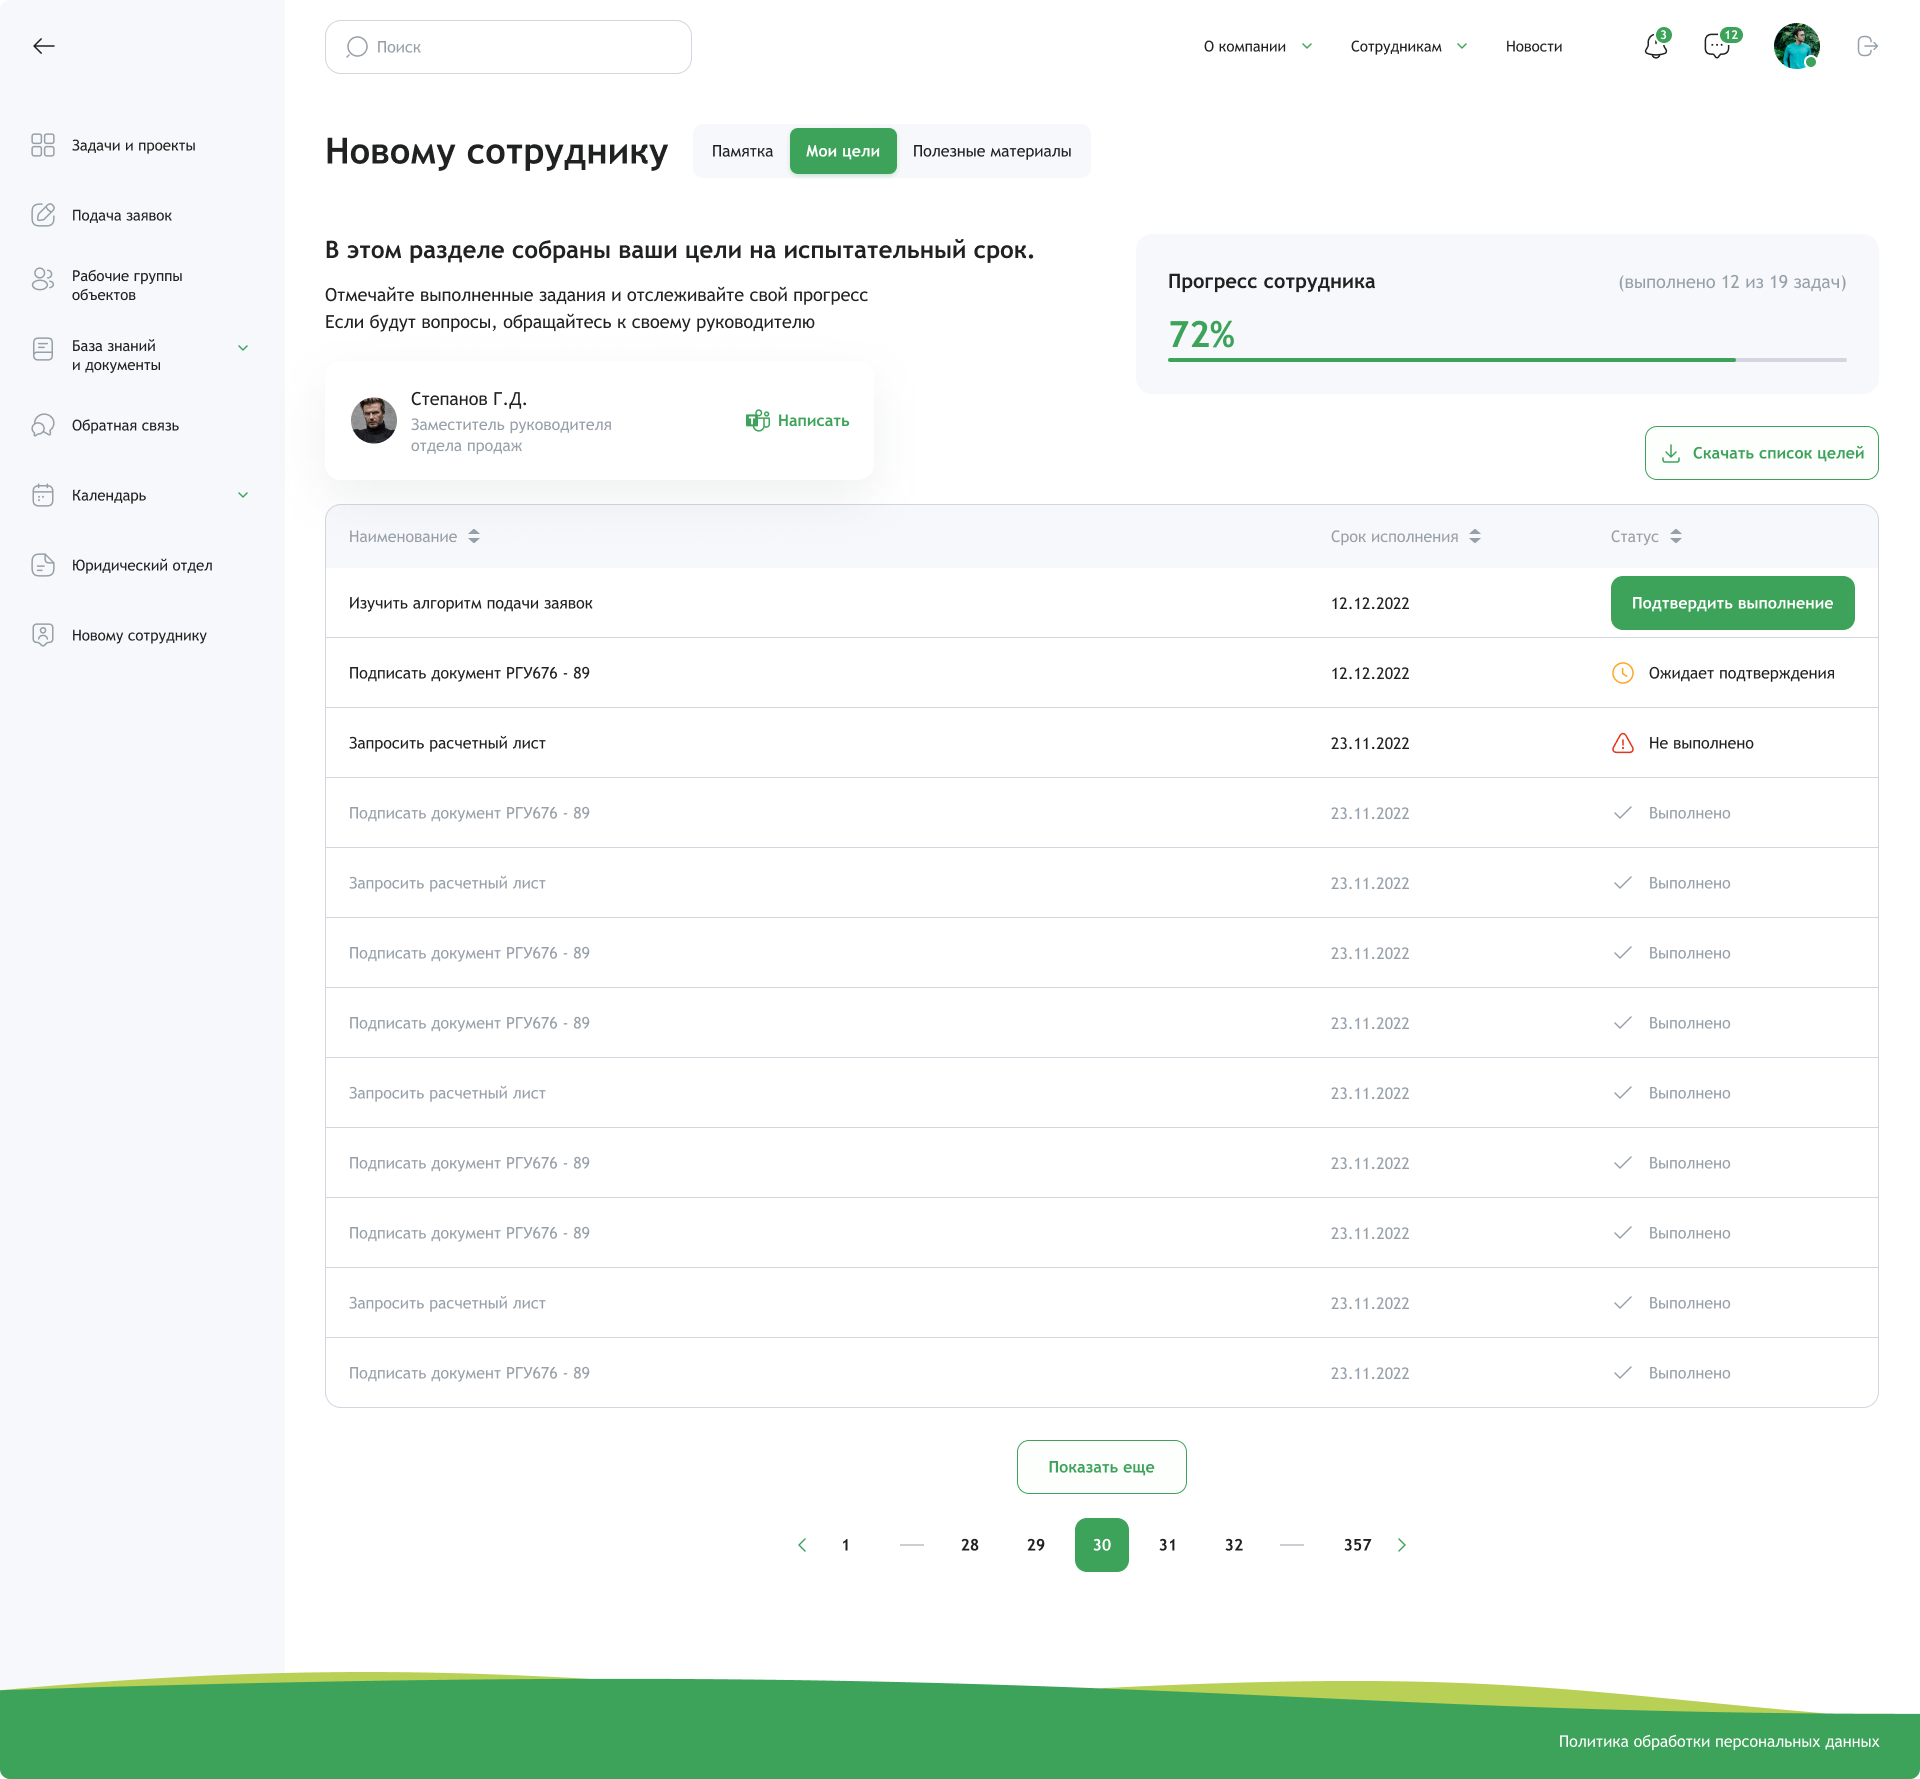This screenshot has height=1779, width=1920.
Task: Switch to Полезные материалы tab
Action: pyautogui.click(x=992, y=151)
